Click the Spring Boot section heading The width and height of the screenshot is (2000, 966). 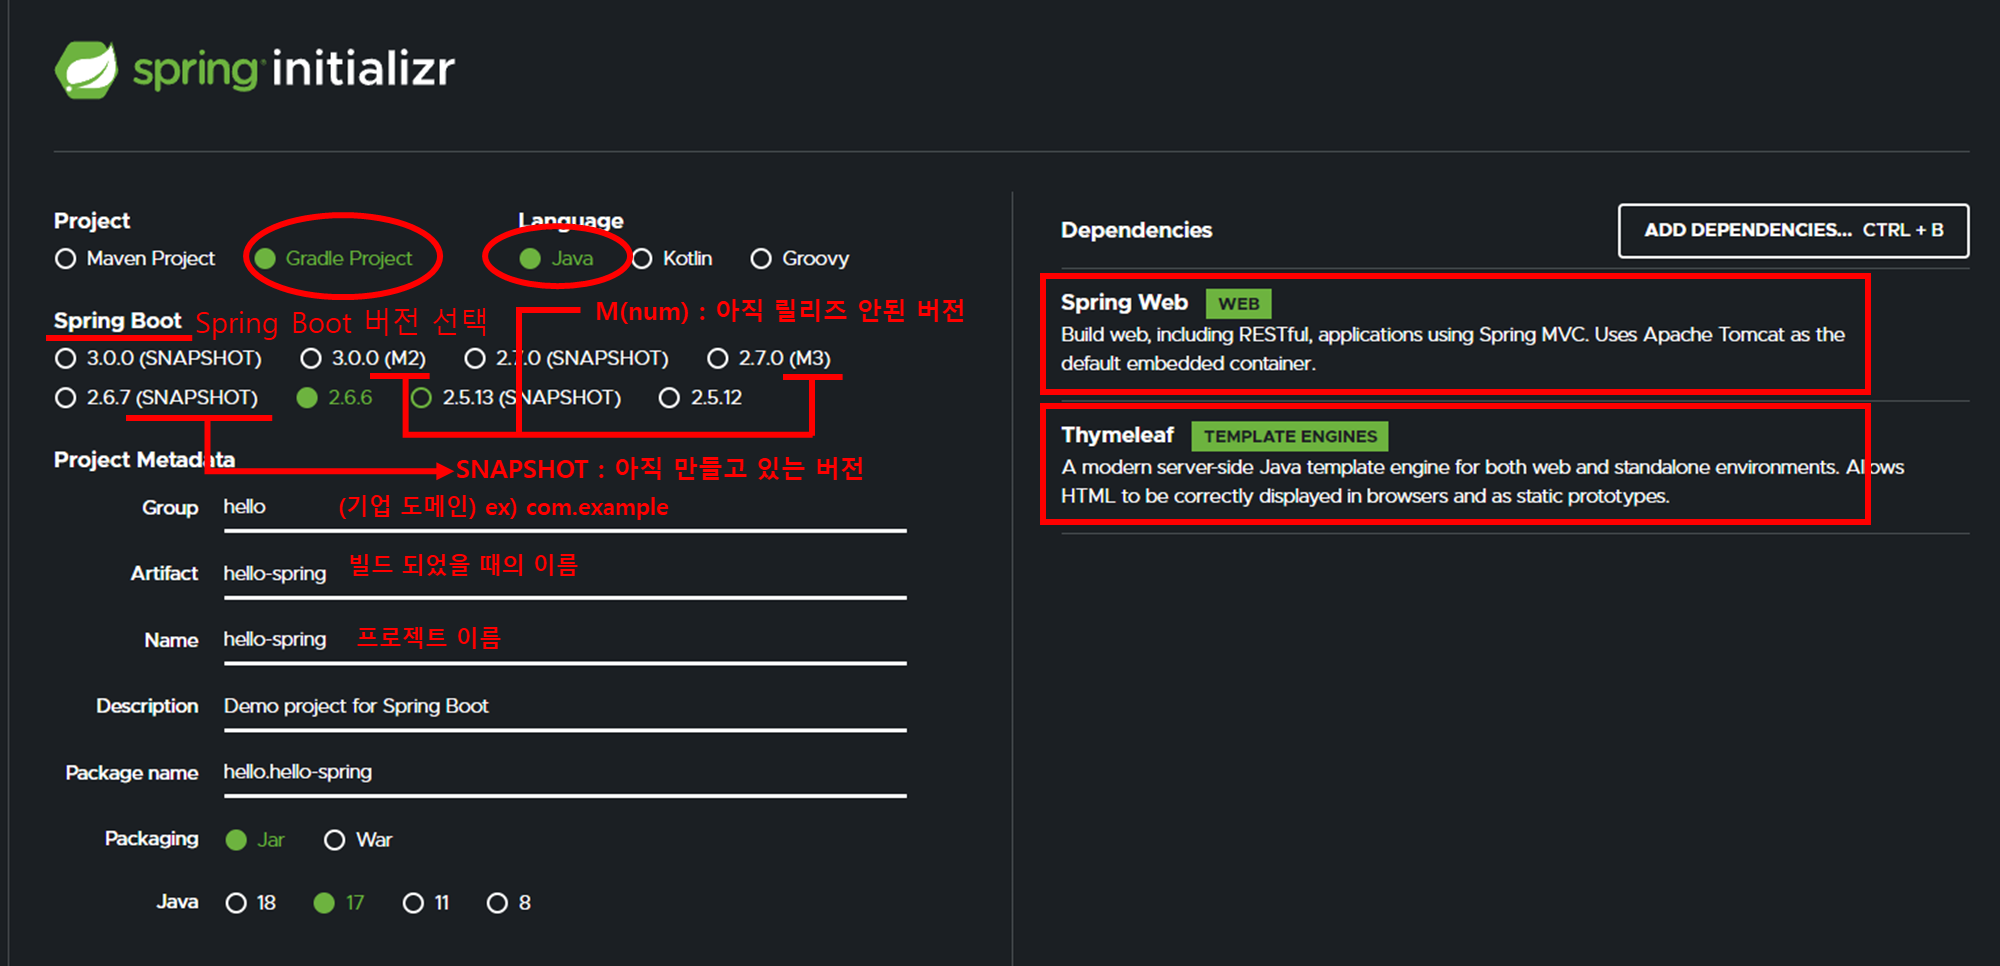[x=117, y=321]
